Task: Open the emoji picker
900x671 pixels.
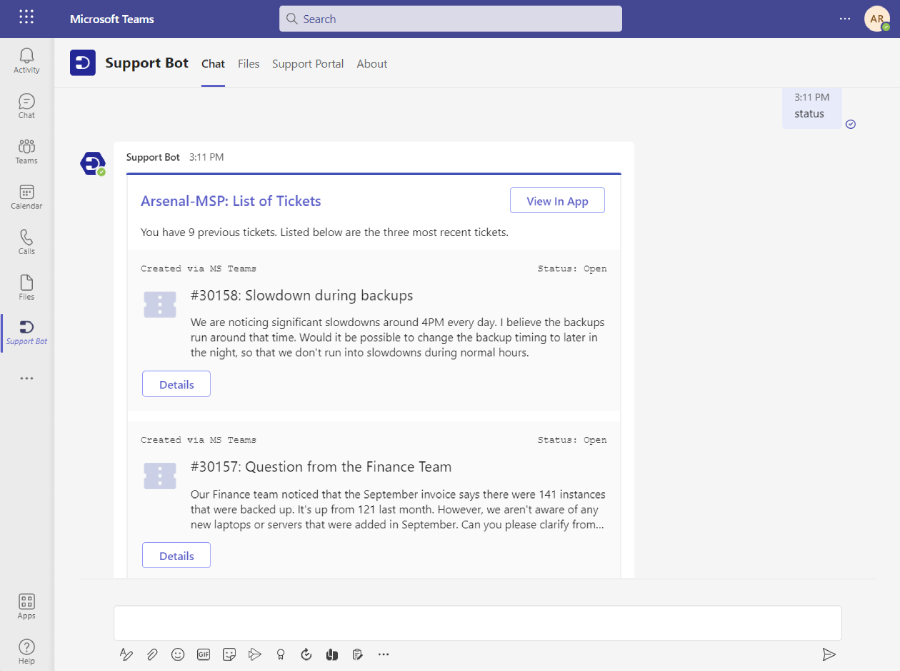Action: tap(178, 654)
